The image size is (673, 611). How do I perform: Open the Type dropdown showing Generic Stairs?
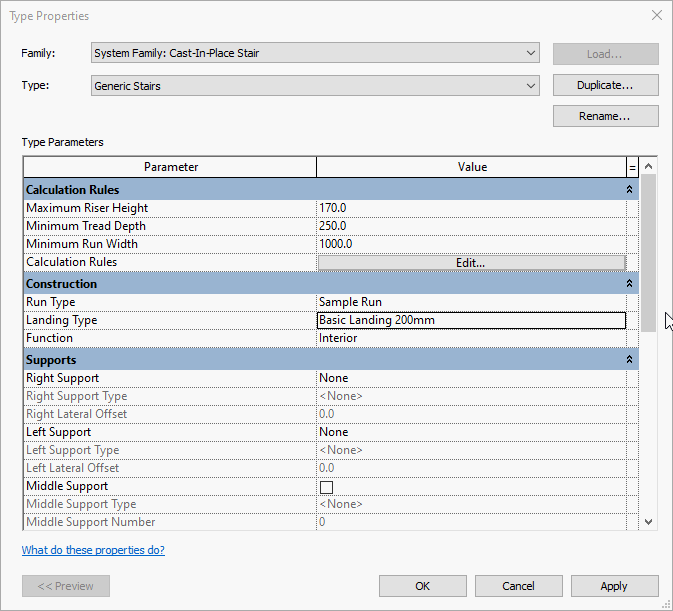pyautogui.click(x=315, y=85)
